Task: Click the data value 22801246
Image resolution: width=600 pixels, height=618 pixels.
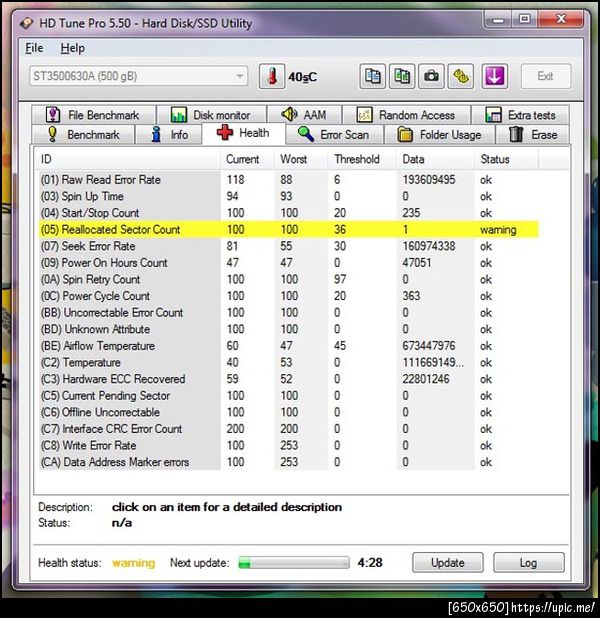Action: point(426,379)
